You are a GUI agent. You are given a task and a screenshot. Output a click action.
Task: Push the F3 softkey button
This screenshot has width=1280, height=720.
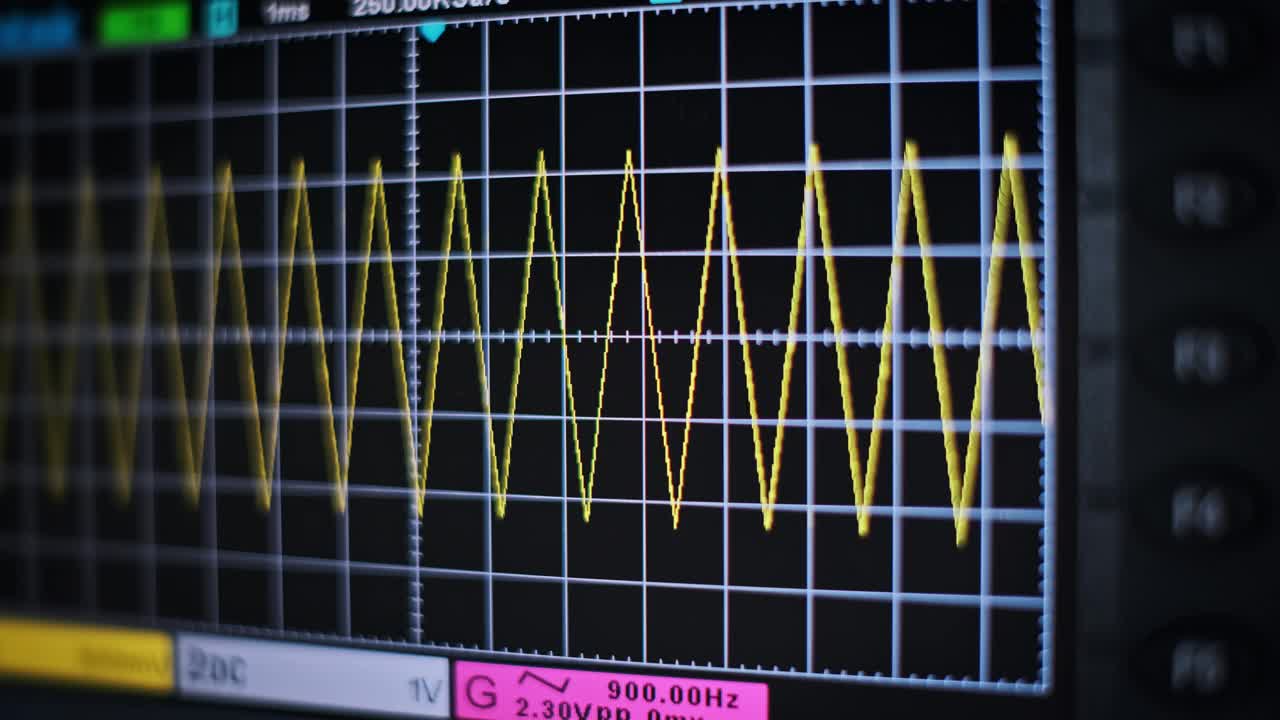[1201, 357]
